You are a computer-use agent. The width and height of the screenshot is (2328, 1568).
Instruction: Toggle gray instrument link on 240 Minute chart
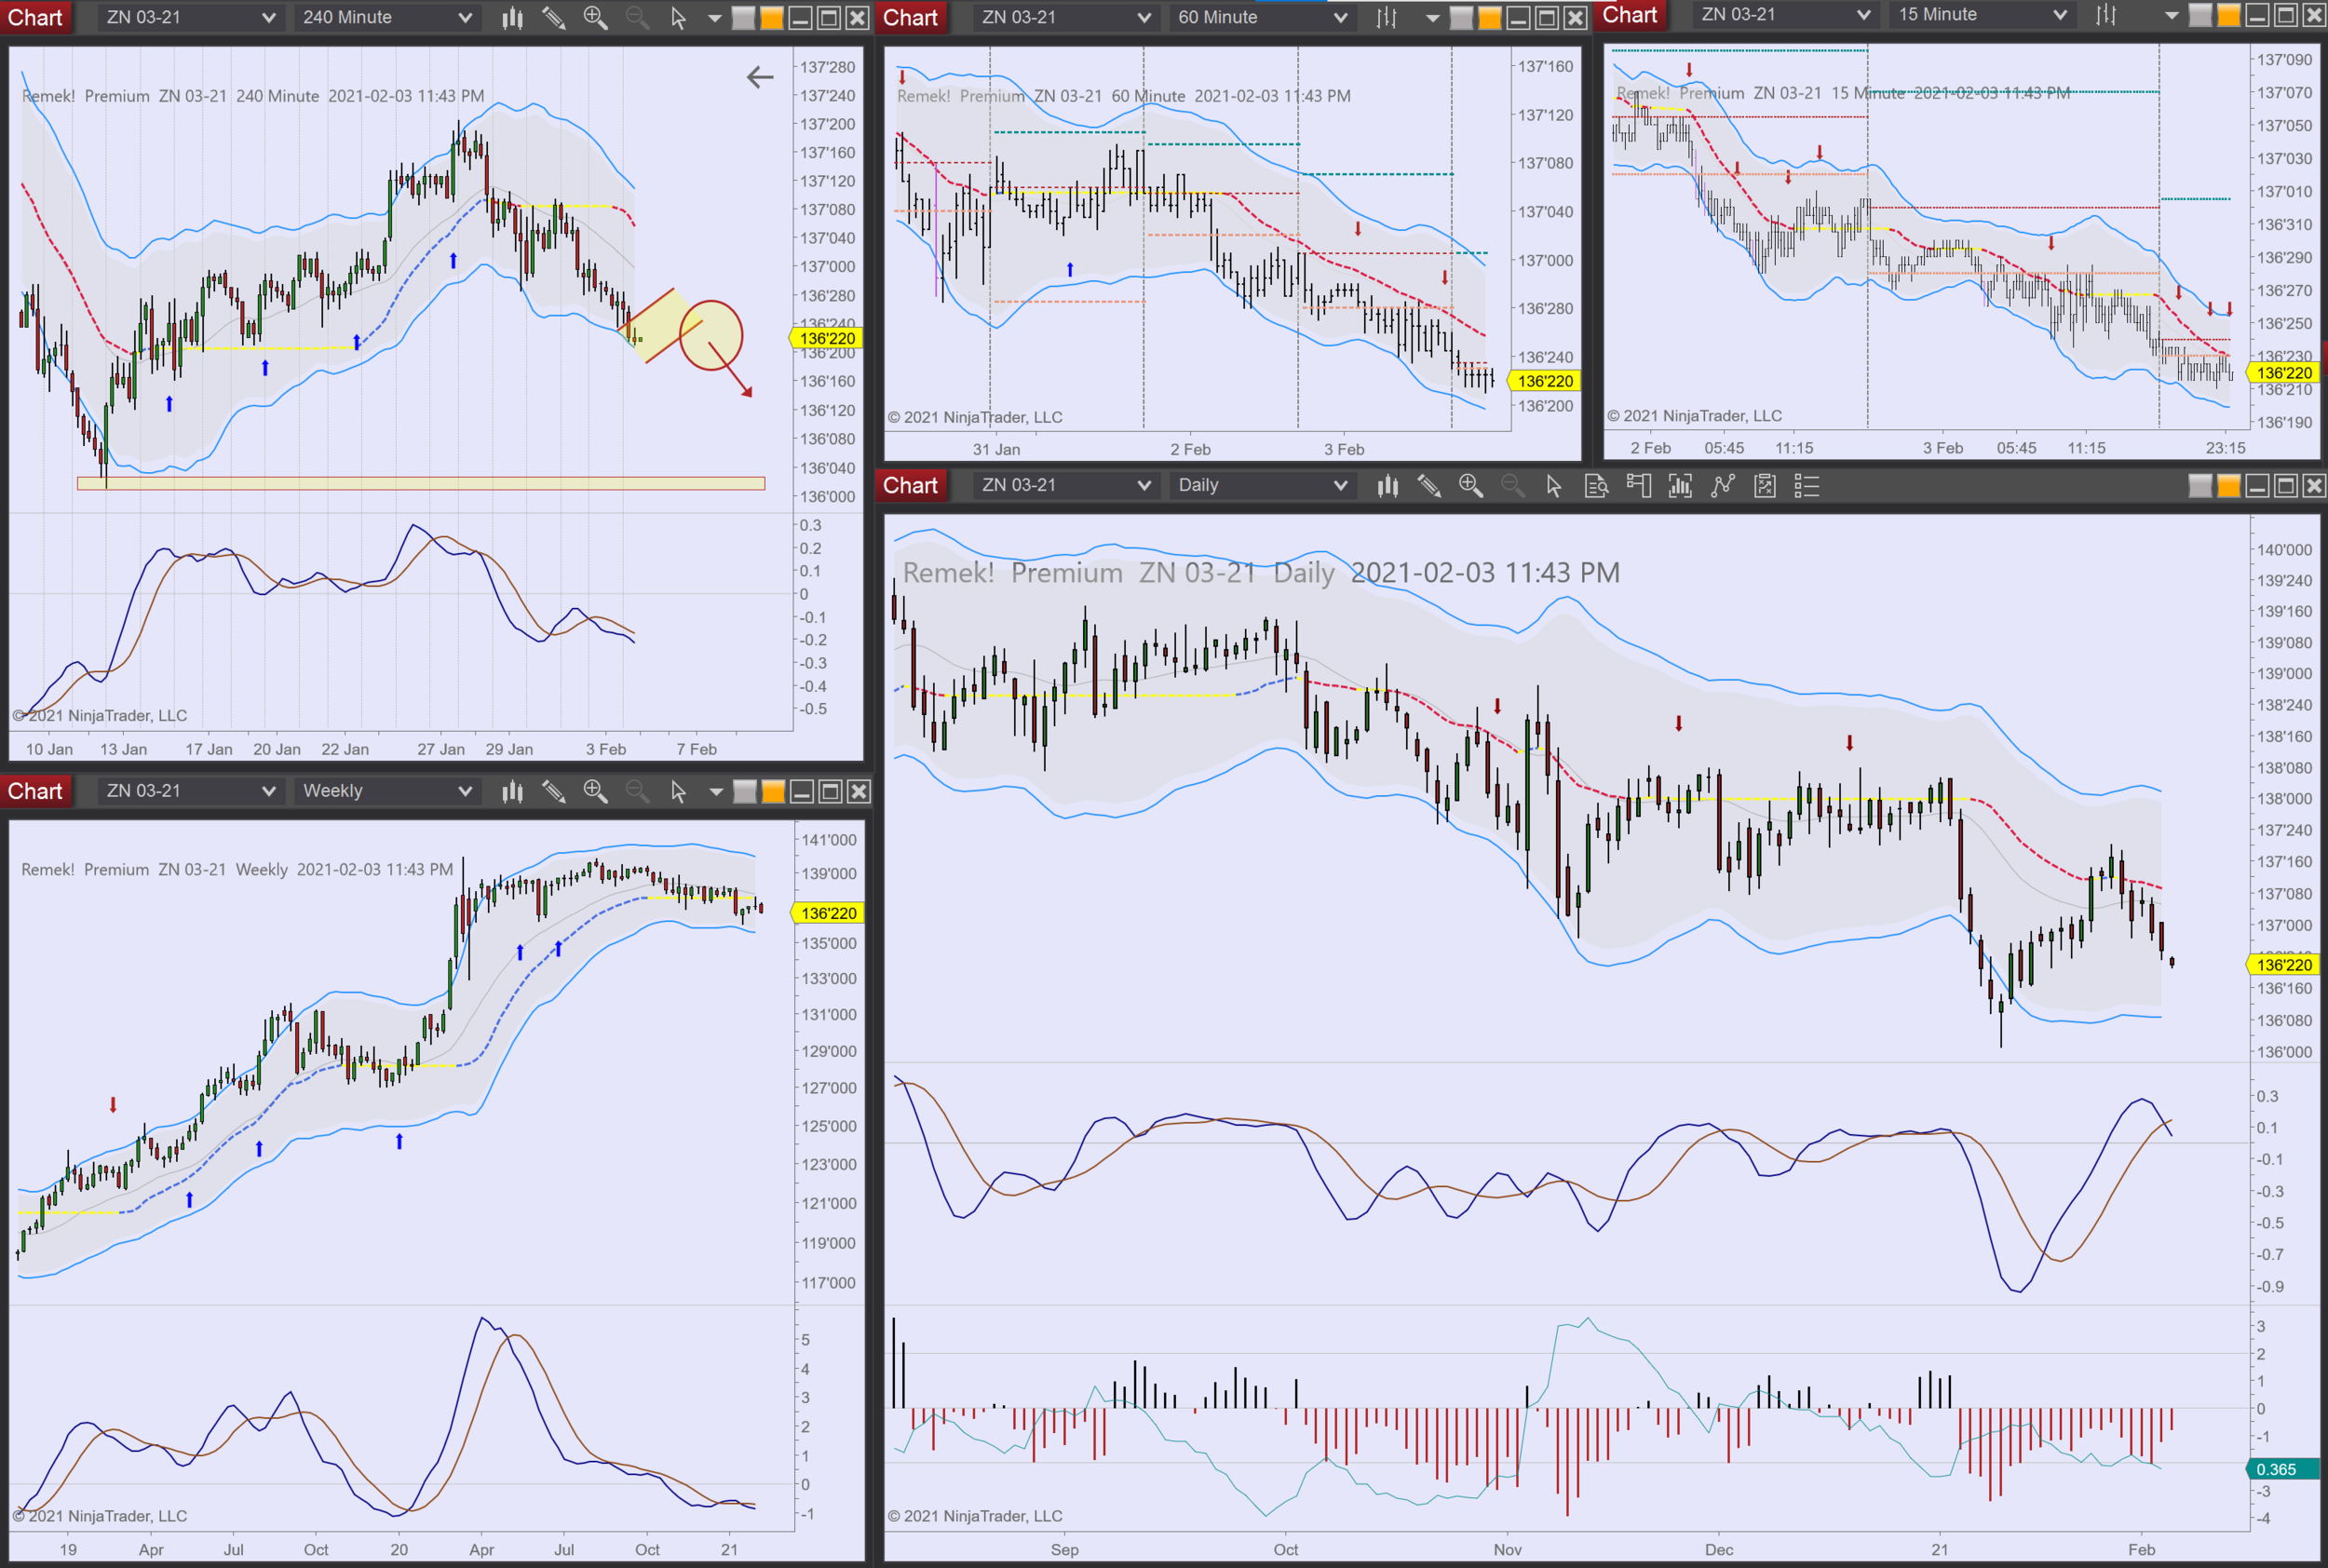point(743,18)
